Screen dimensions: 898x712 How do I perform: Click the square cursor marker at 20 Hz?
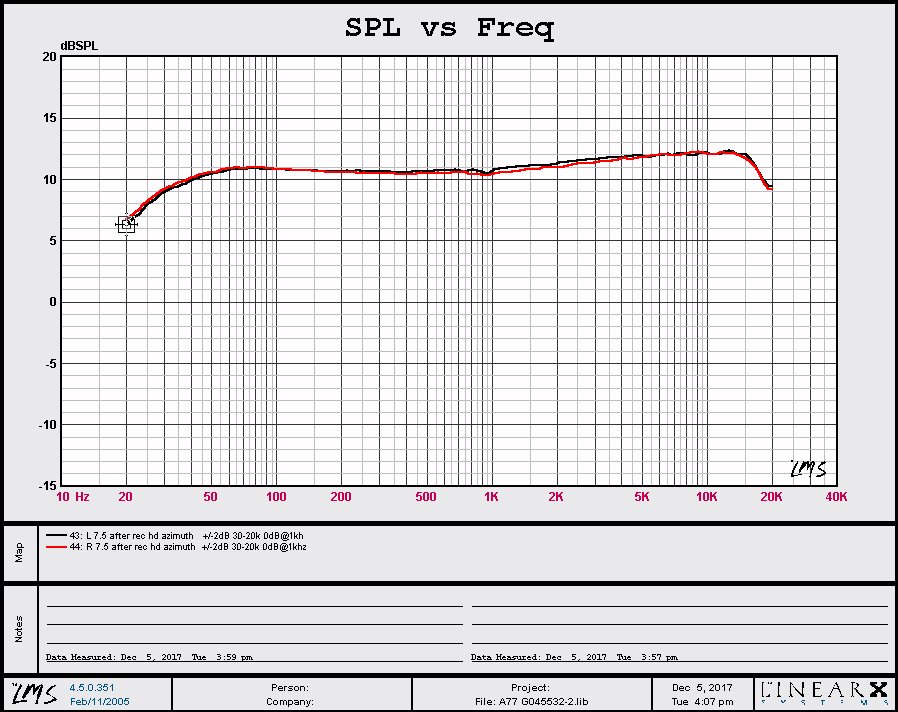pos(126,225)
